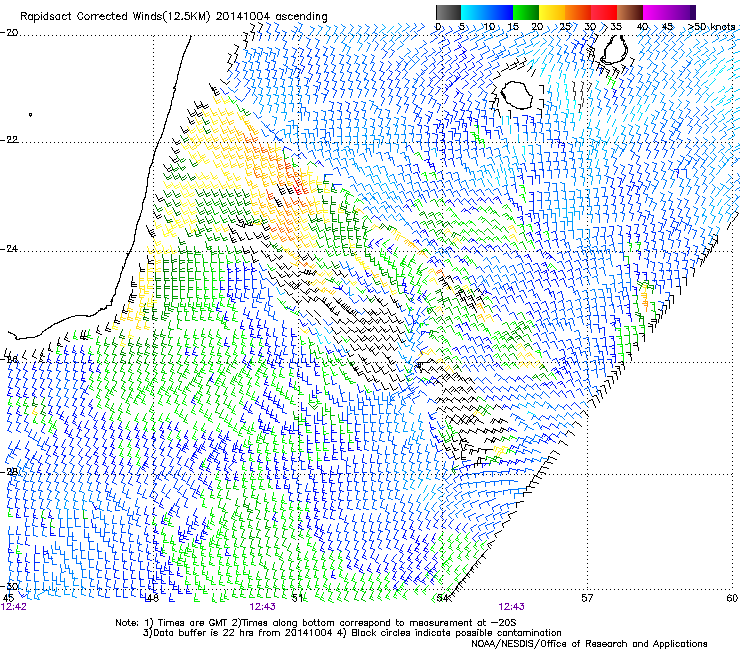The height and width of the screenshot is (650, 740).
Task: Click the longitude label '45'
Action: coord(8,598)
